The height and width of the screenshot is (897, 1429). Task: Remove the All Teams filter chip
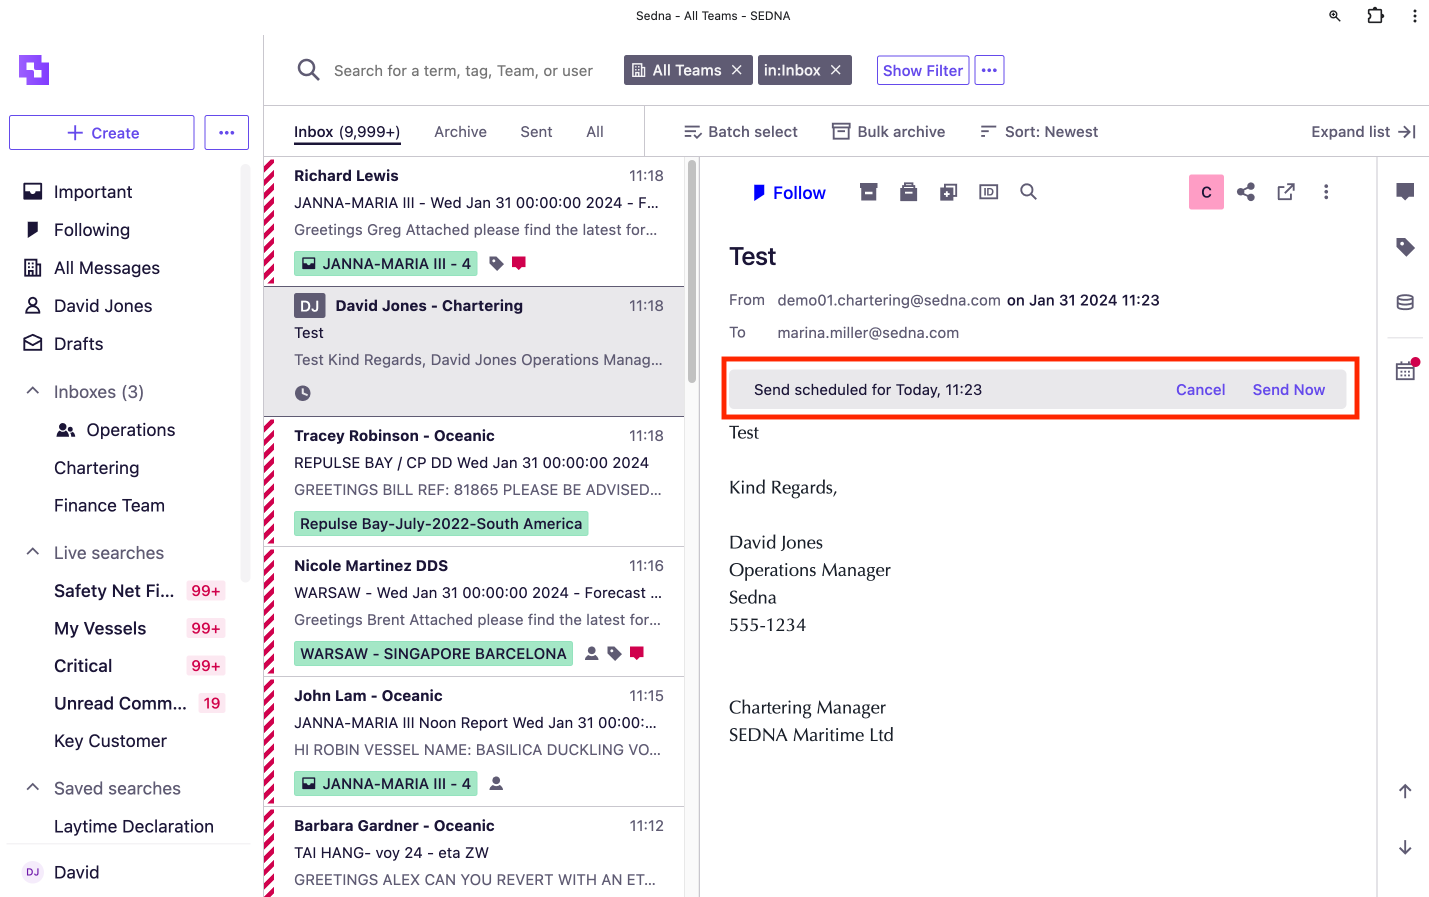pos(737,70)
